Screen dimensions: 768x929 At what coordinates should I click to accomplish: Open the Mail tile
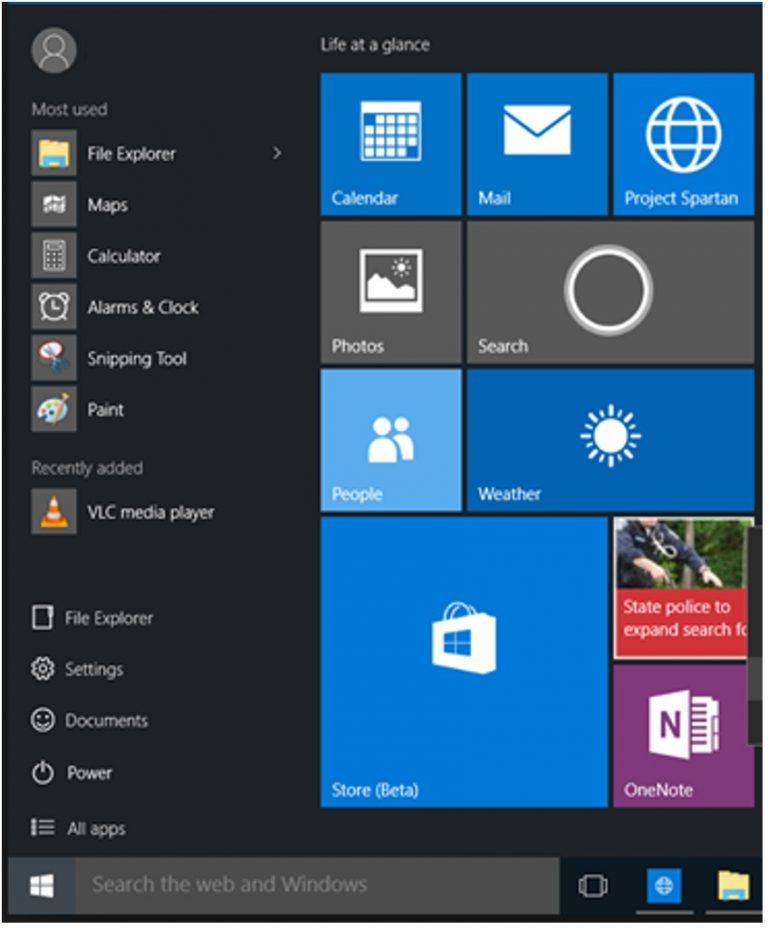coord(537,144)
